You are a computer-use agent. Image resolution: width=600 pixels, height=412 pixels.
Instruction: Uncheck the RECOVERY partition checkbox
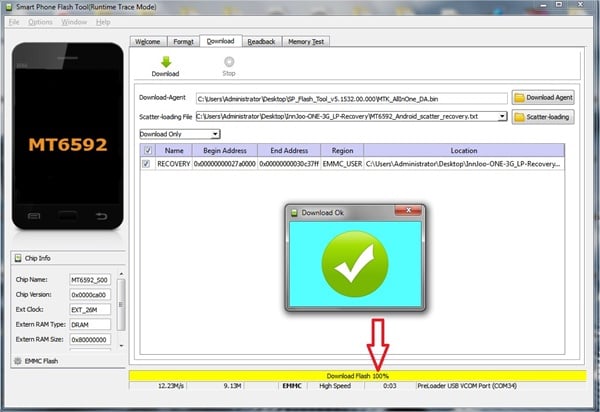point(146,164)
